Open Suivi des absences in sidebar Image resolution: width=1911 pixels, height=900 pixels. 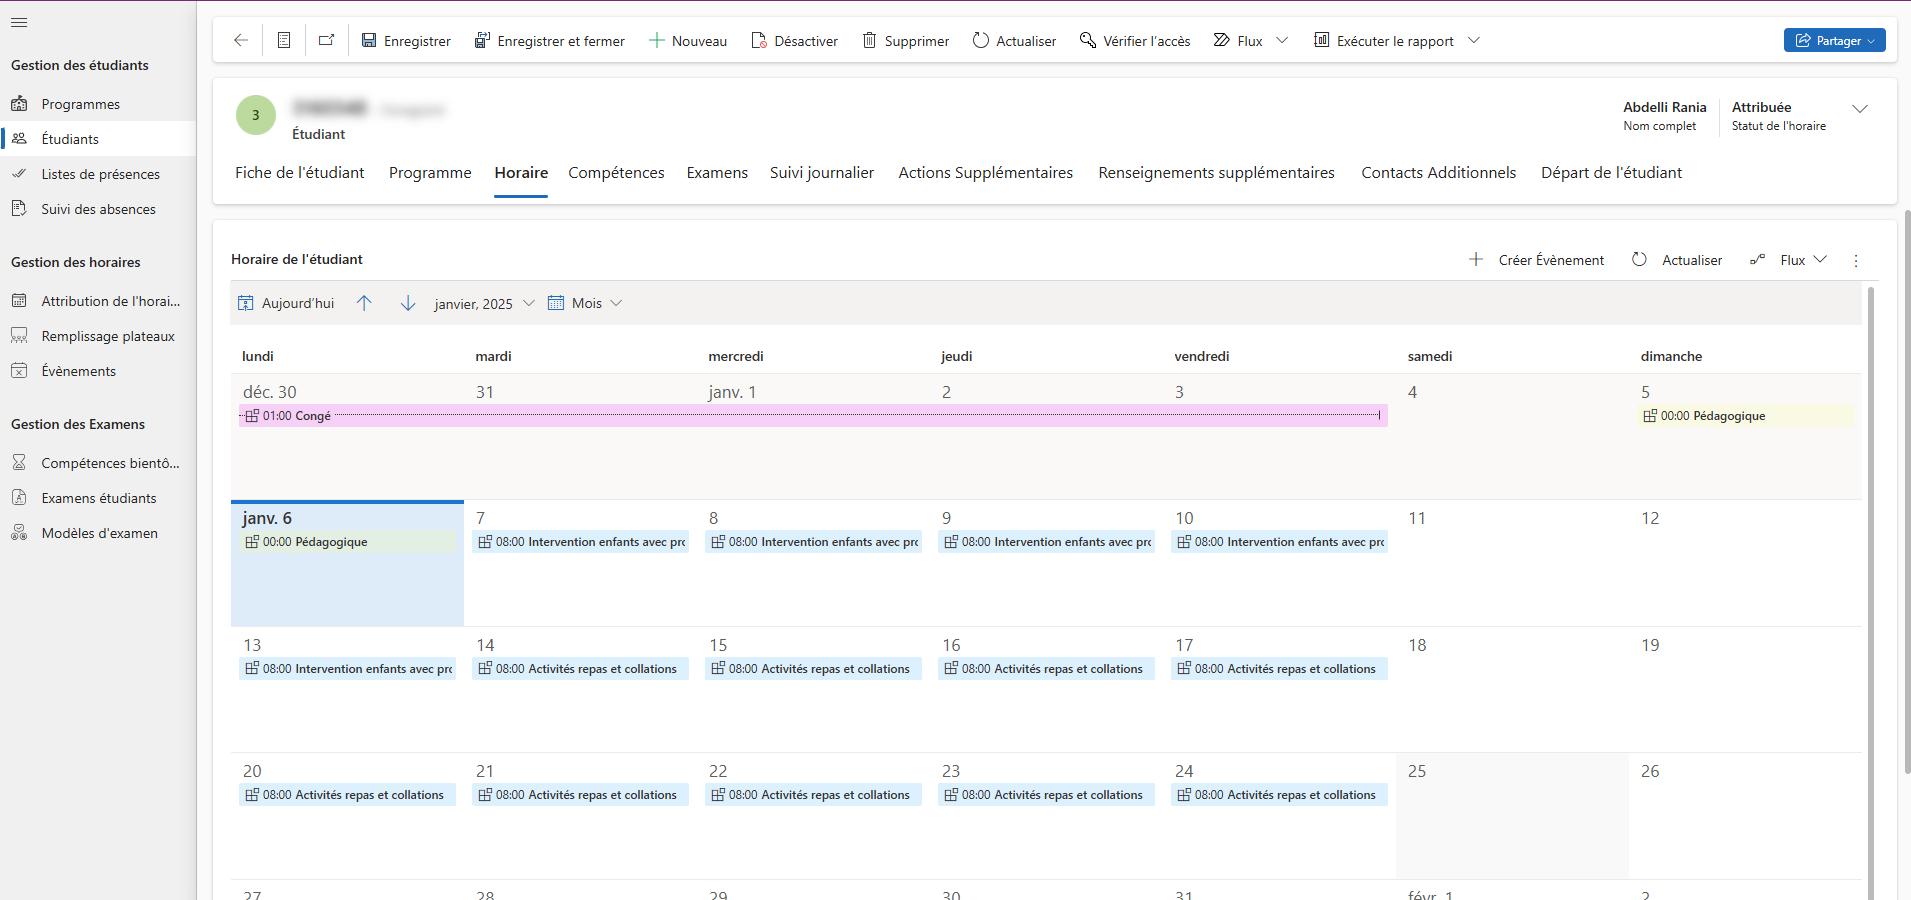point(98,209)
